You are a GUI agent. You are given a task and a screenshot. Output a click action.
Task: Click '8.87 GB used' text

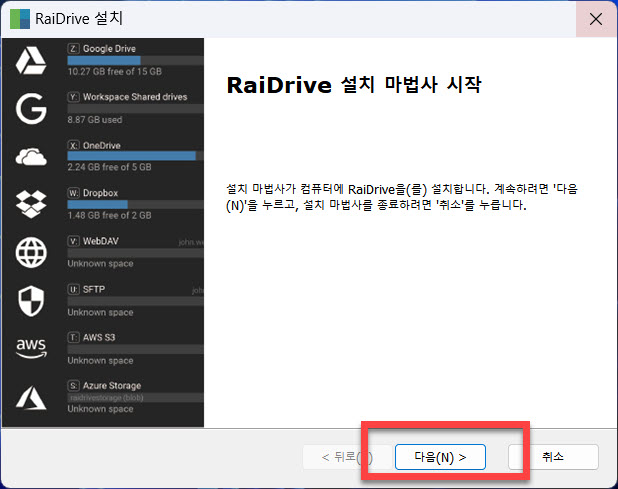click(95, 120)
